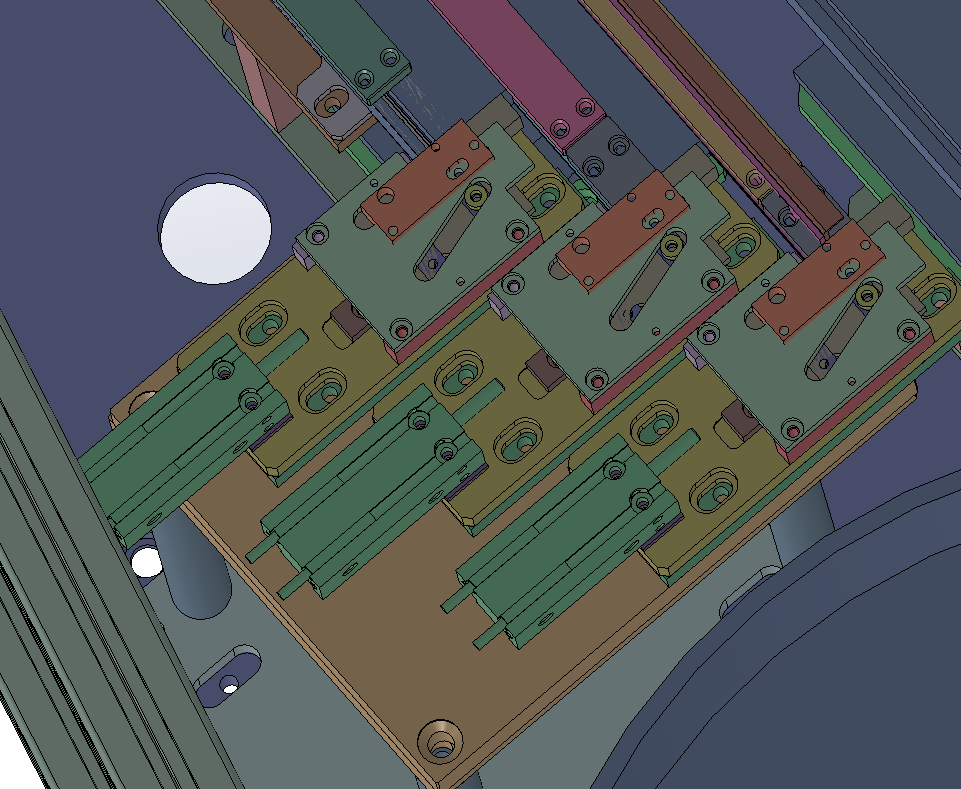Select lever link arm on leftmost green plate

[454, 231]
